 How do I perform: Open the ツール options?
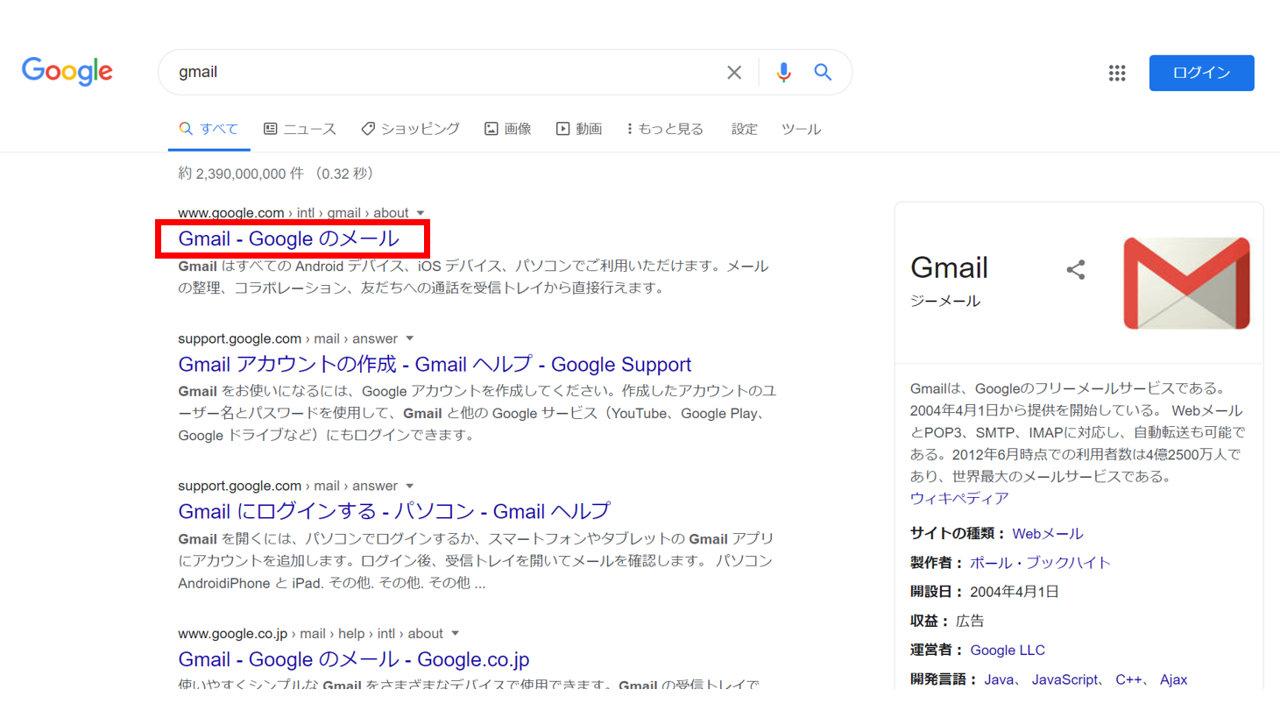[801, 129]
